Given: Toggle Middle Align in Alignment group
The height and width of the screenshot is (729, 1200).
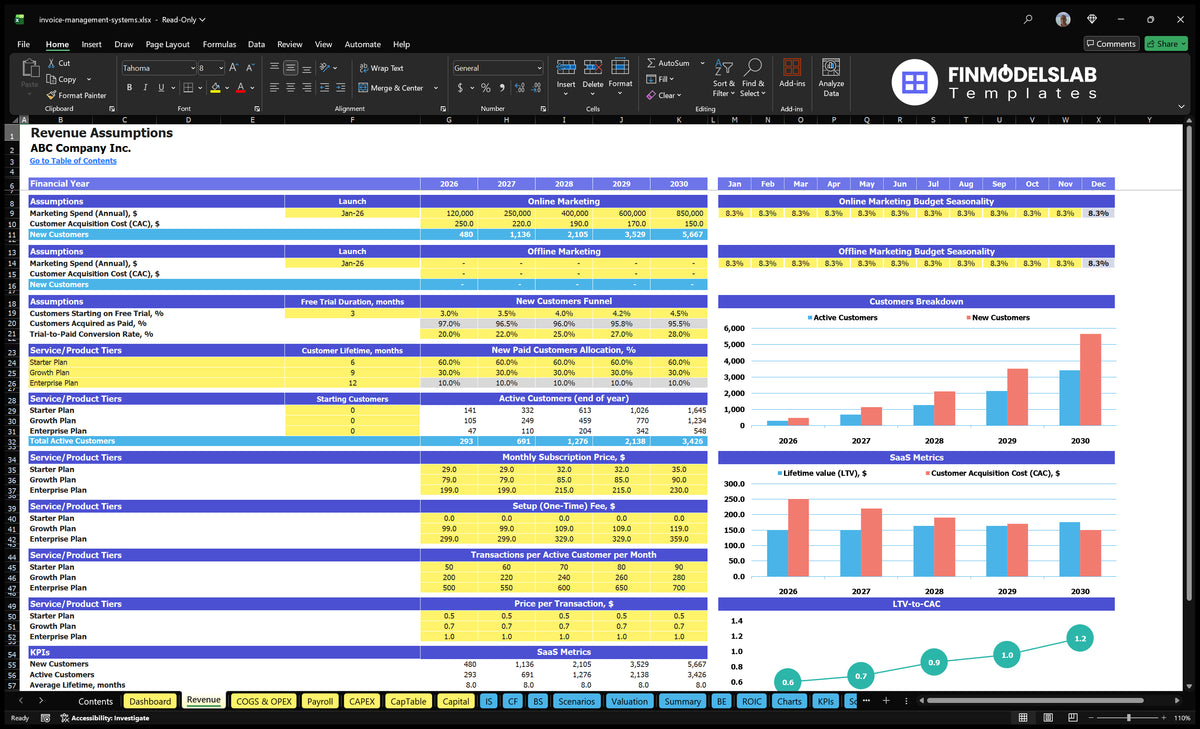Looking at the screenshot, I should click(x=291, y=68).
